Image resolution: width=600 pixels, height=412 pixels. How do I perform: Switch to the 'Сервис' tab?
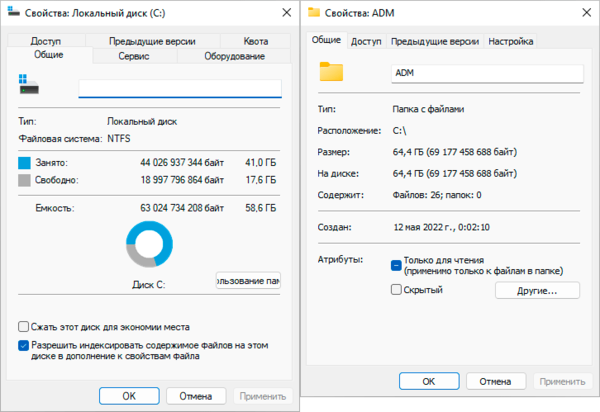134,56
